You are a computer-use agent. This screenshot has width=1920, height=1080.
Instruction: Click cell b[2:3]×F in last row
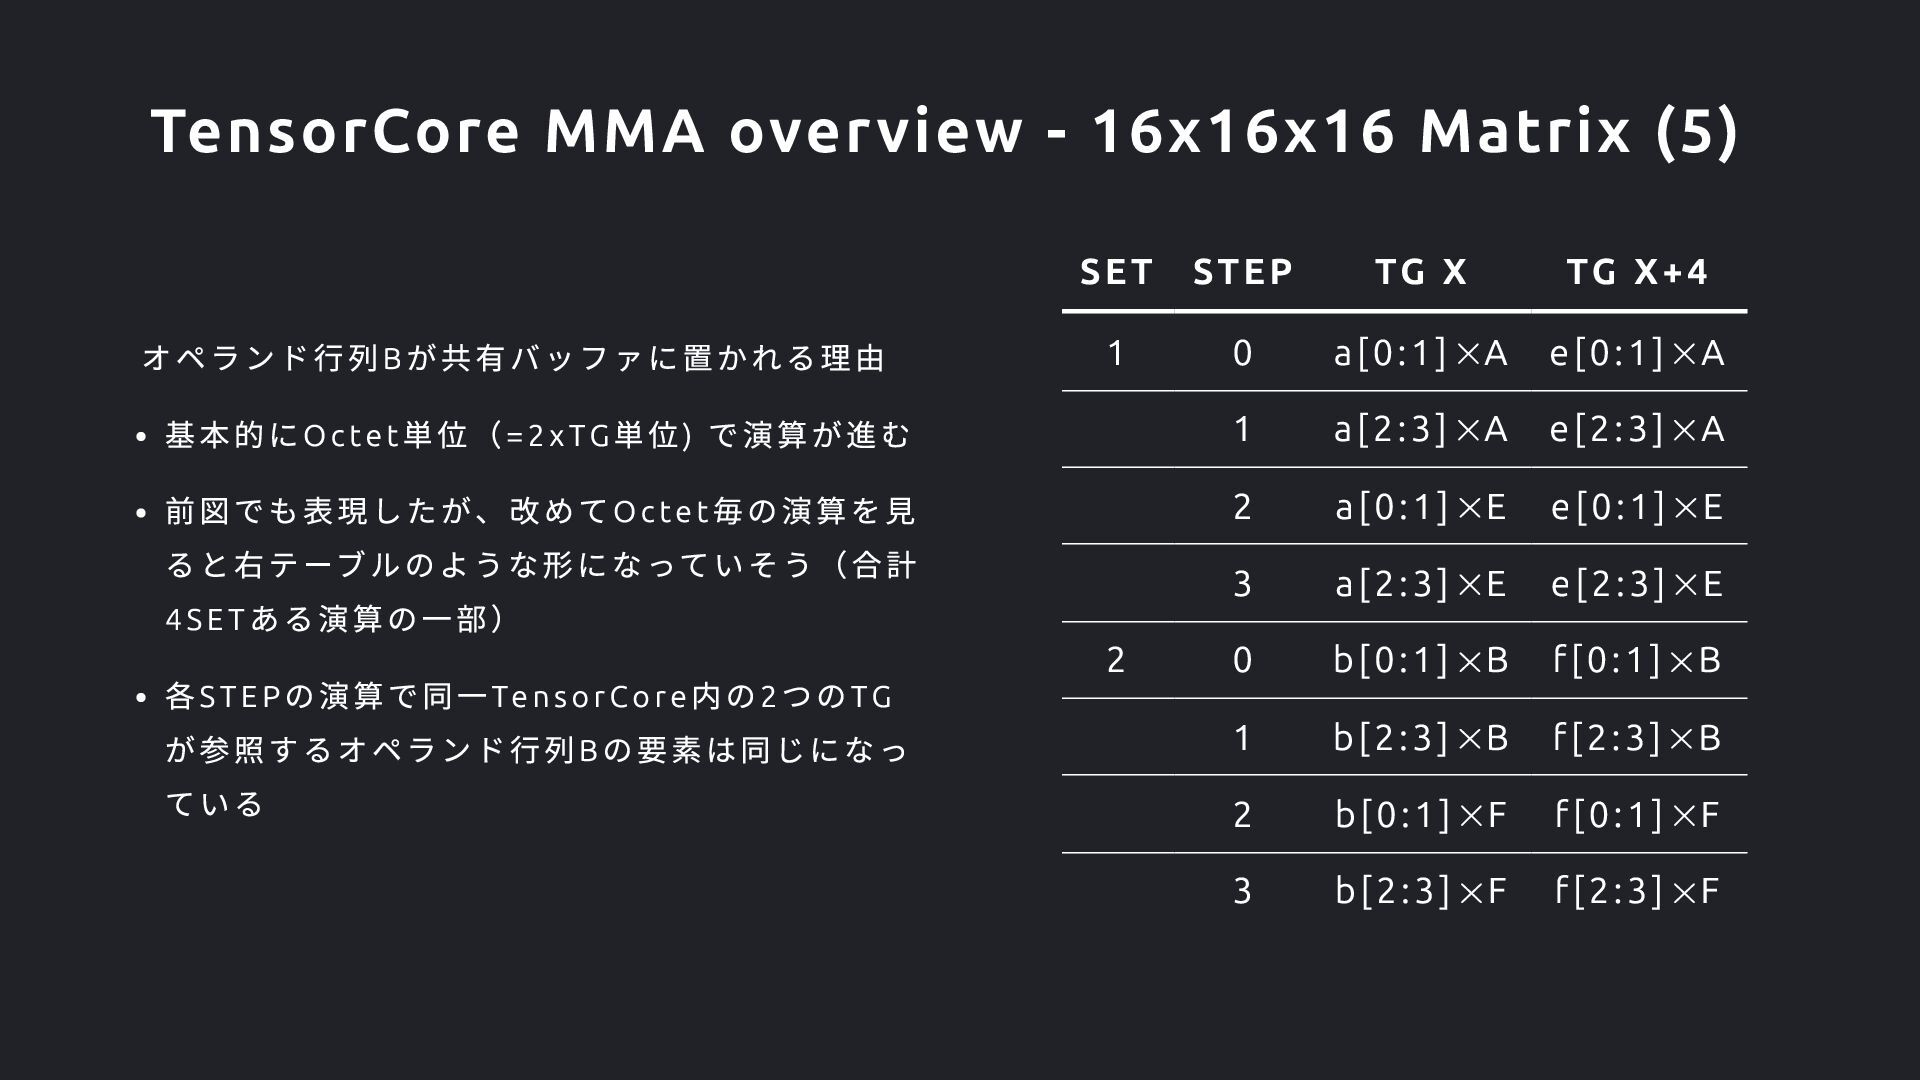click(1421, 890)
